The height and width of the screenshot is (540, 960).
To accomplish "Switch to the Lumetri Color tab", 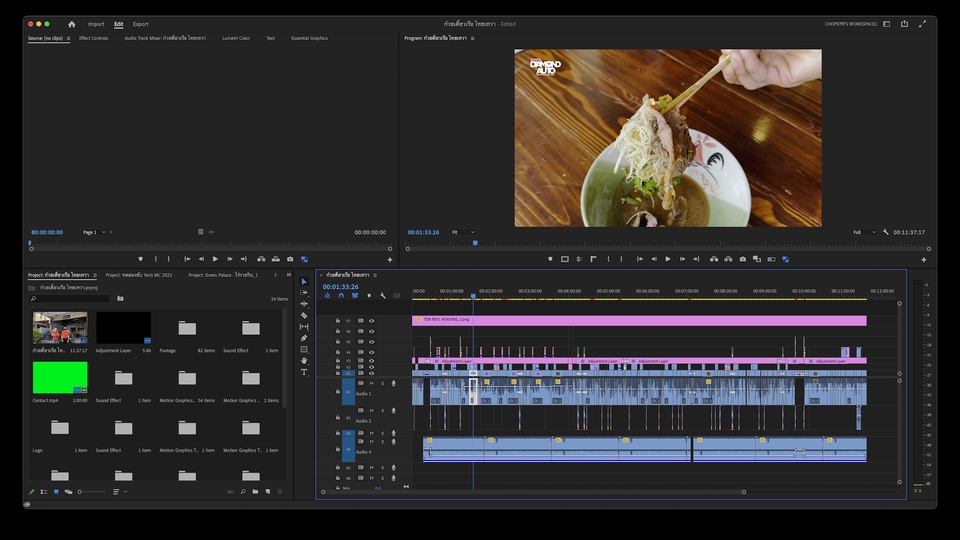I will [x=236, y=38].
